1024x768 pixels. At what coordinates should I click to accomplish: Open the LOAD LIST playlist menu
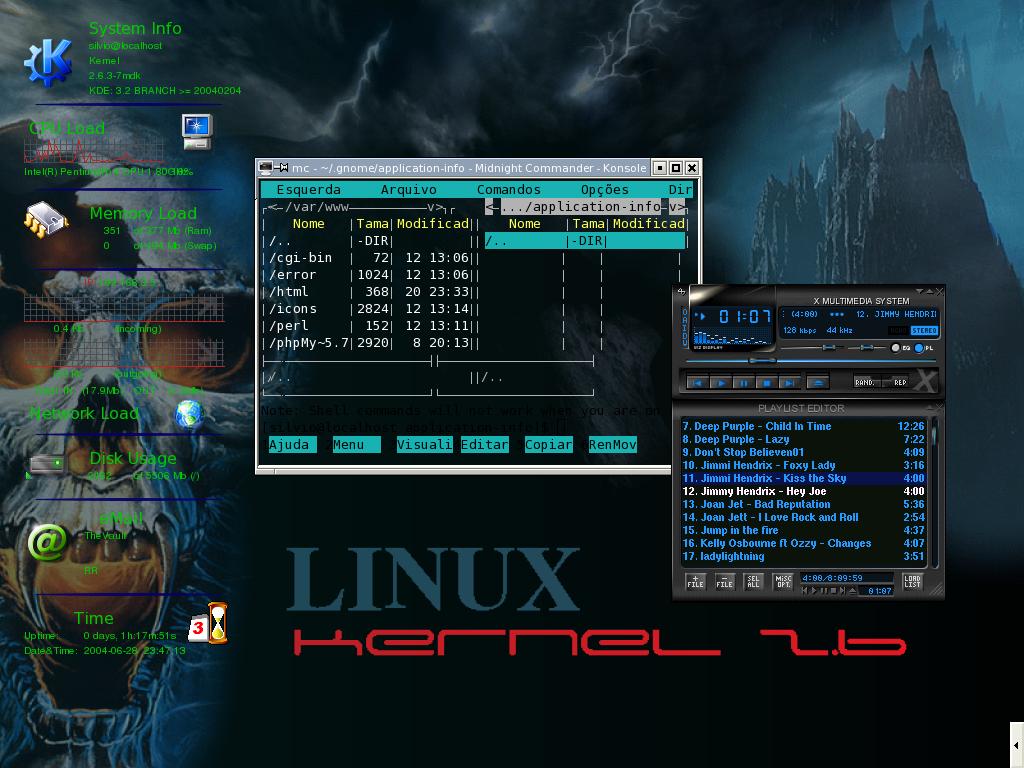pos(912,581)
